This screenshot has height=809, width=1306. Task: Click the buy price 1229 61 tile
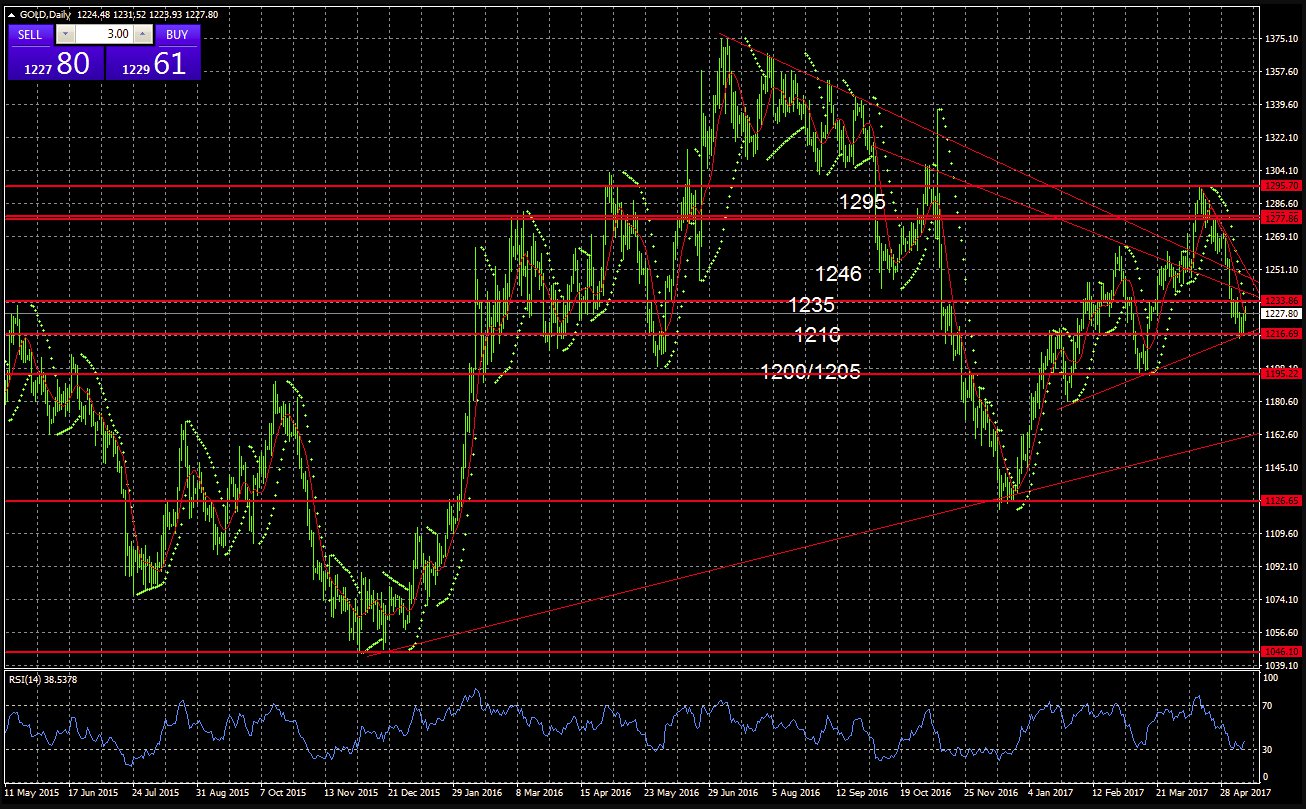click(152, 64)
